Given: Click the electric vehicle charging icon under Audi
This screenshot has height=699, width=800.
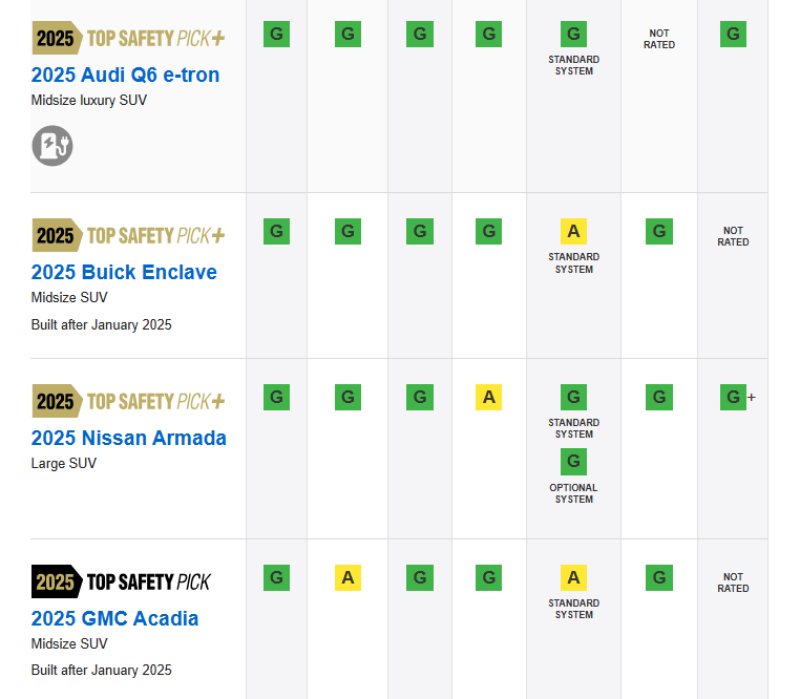Looking at the screenshot, I should point(53,146).
